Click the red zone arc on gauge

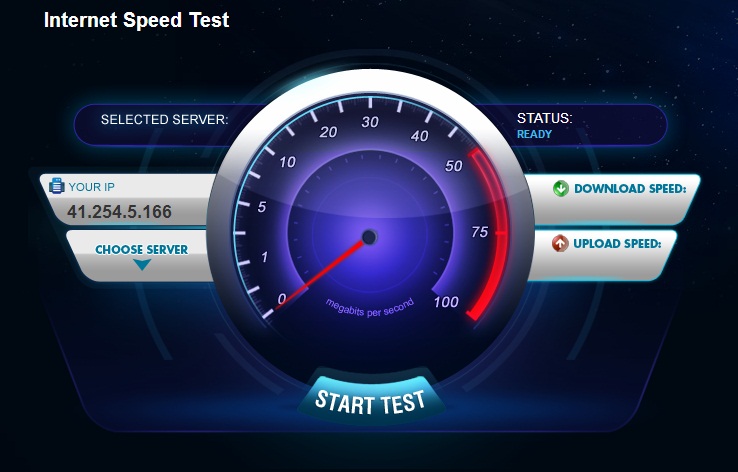pyautogui.click(x=492, y=233)
